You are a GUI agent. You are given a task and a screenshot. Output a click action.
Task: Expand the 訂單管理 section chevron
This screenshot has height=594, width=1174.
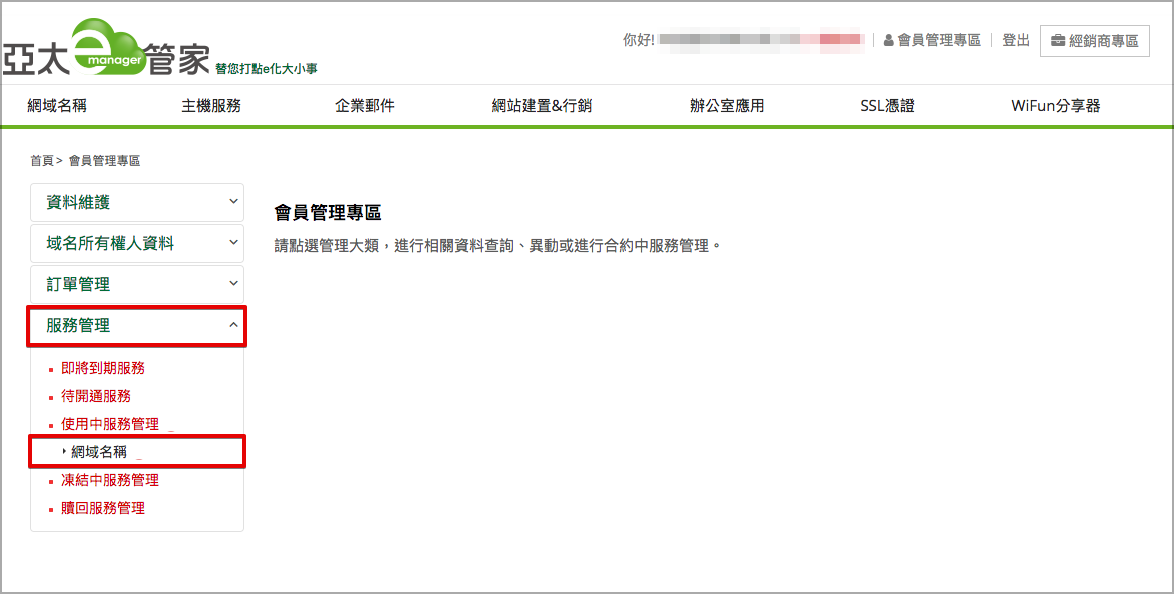pyautogui.click(x=233, y=283)
